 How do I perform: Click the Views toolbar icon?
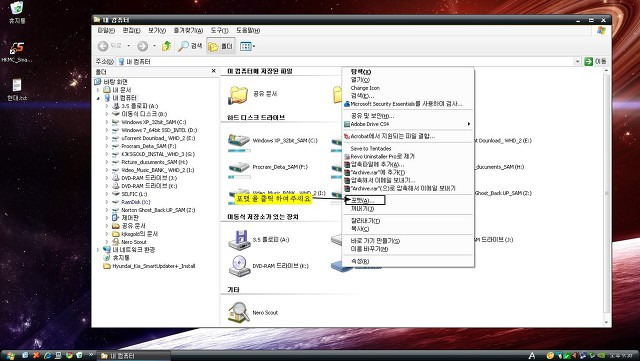point(246,46)
